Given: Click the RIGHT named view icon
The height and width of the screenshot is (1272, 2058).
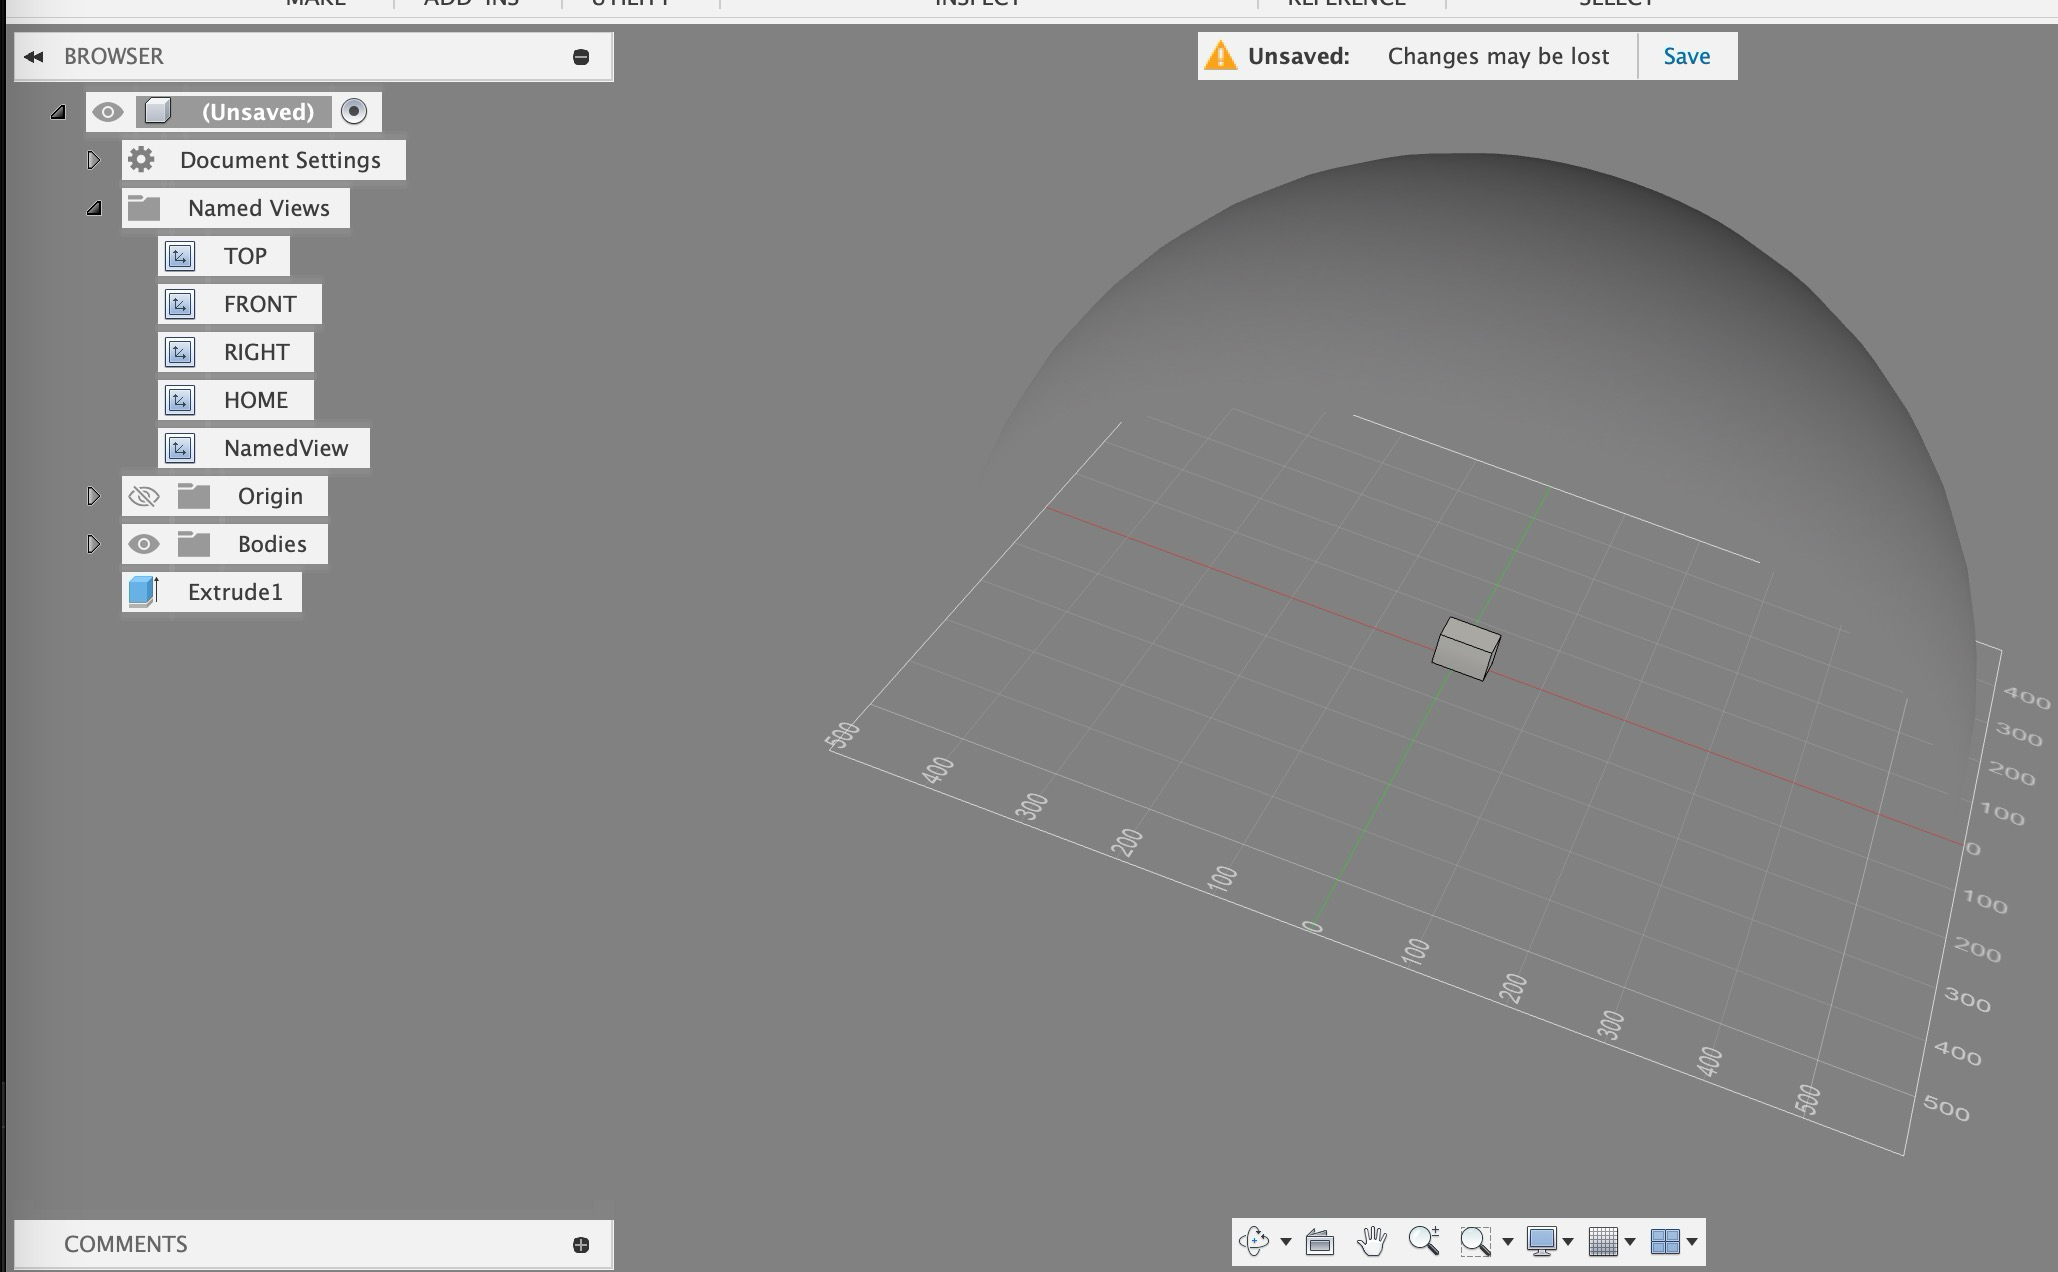Looking at the screenshot, I should (180, 352).
